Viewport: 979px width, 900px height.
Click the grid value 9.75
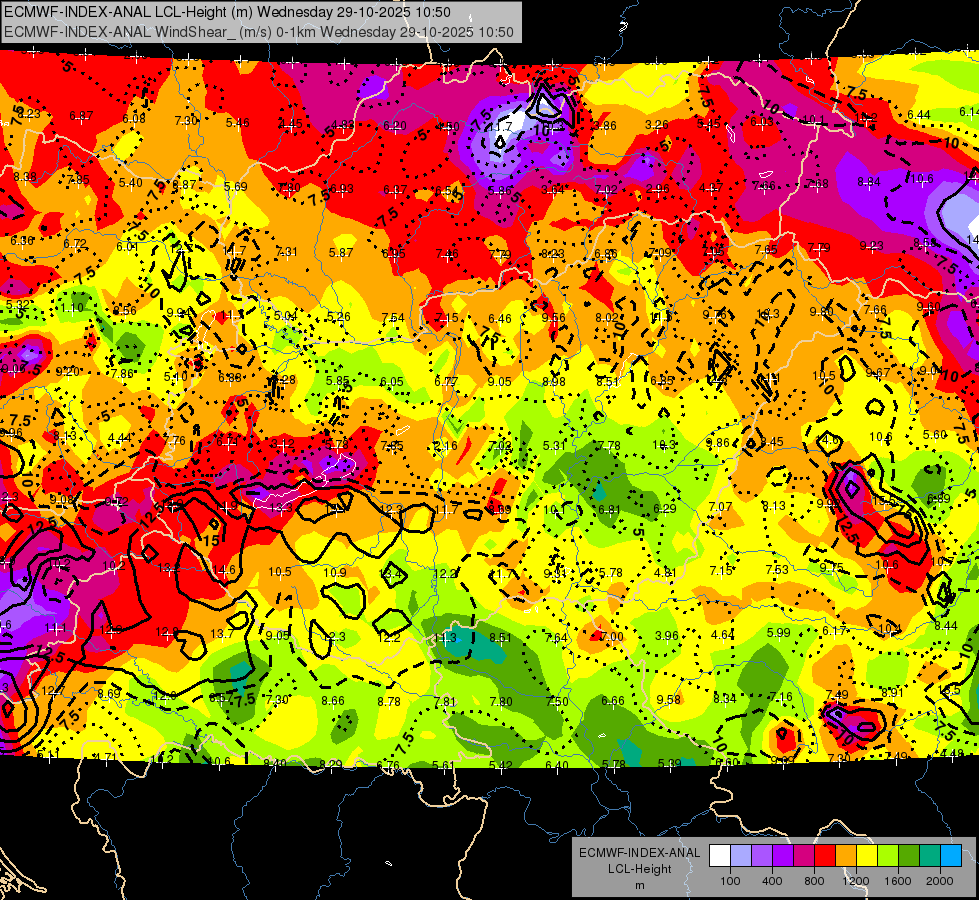[x=831, y=568]
